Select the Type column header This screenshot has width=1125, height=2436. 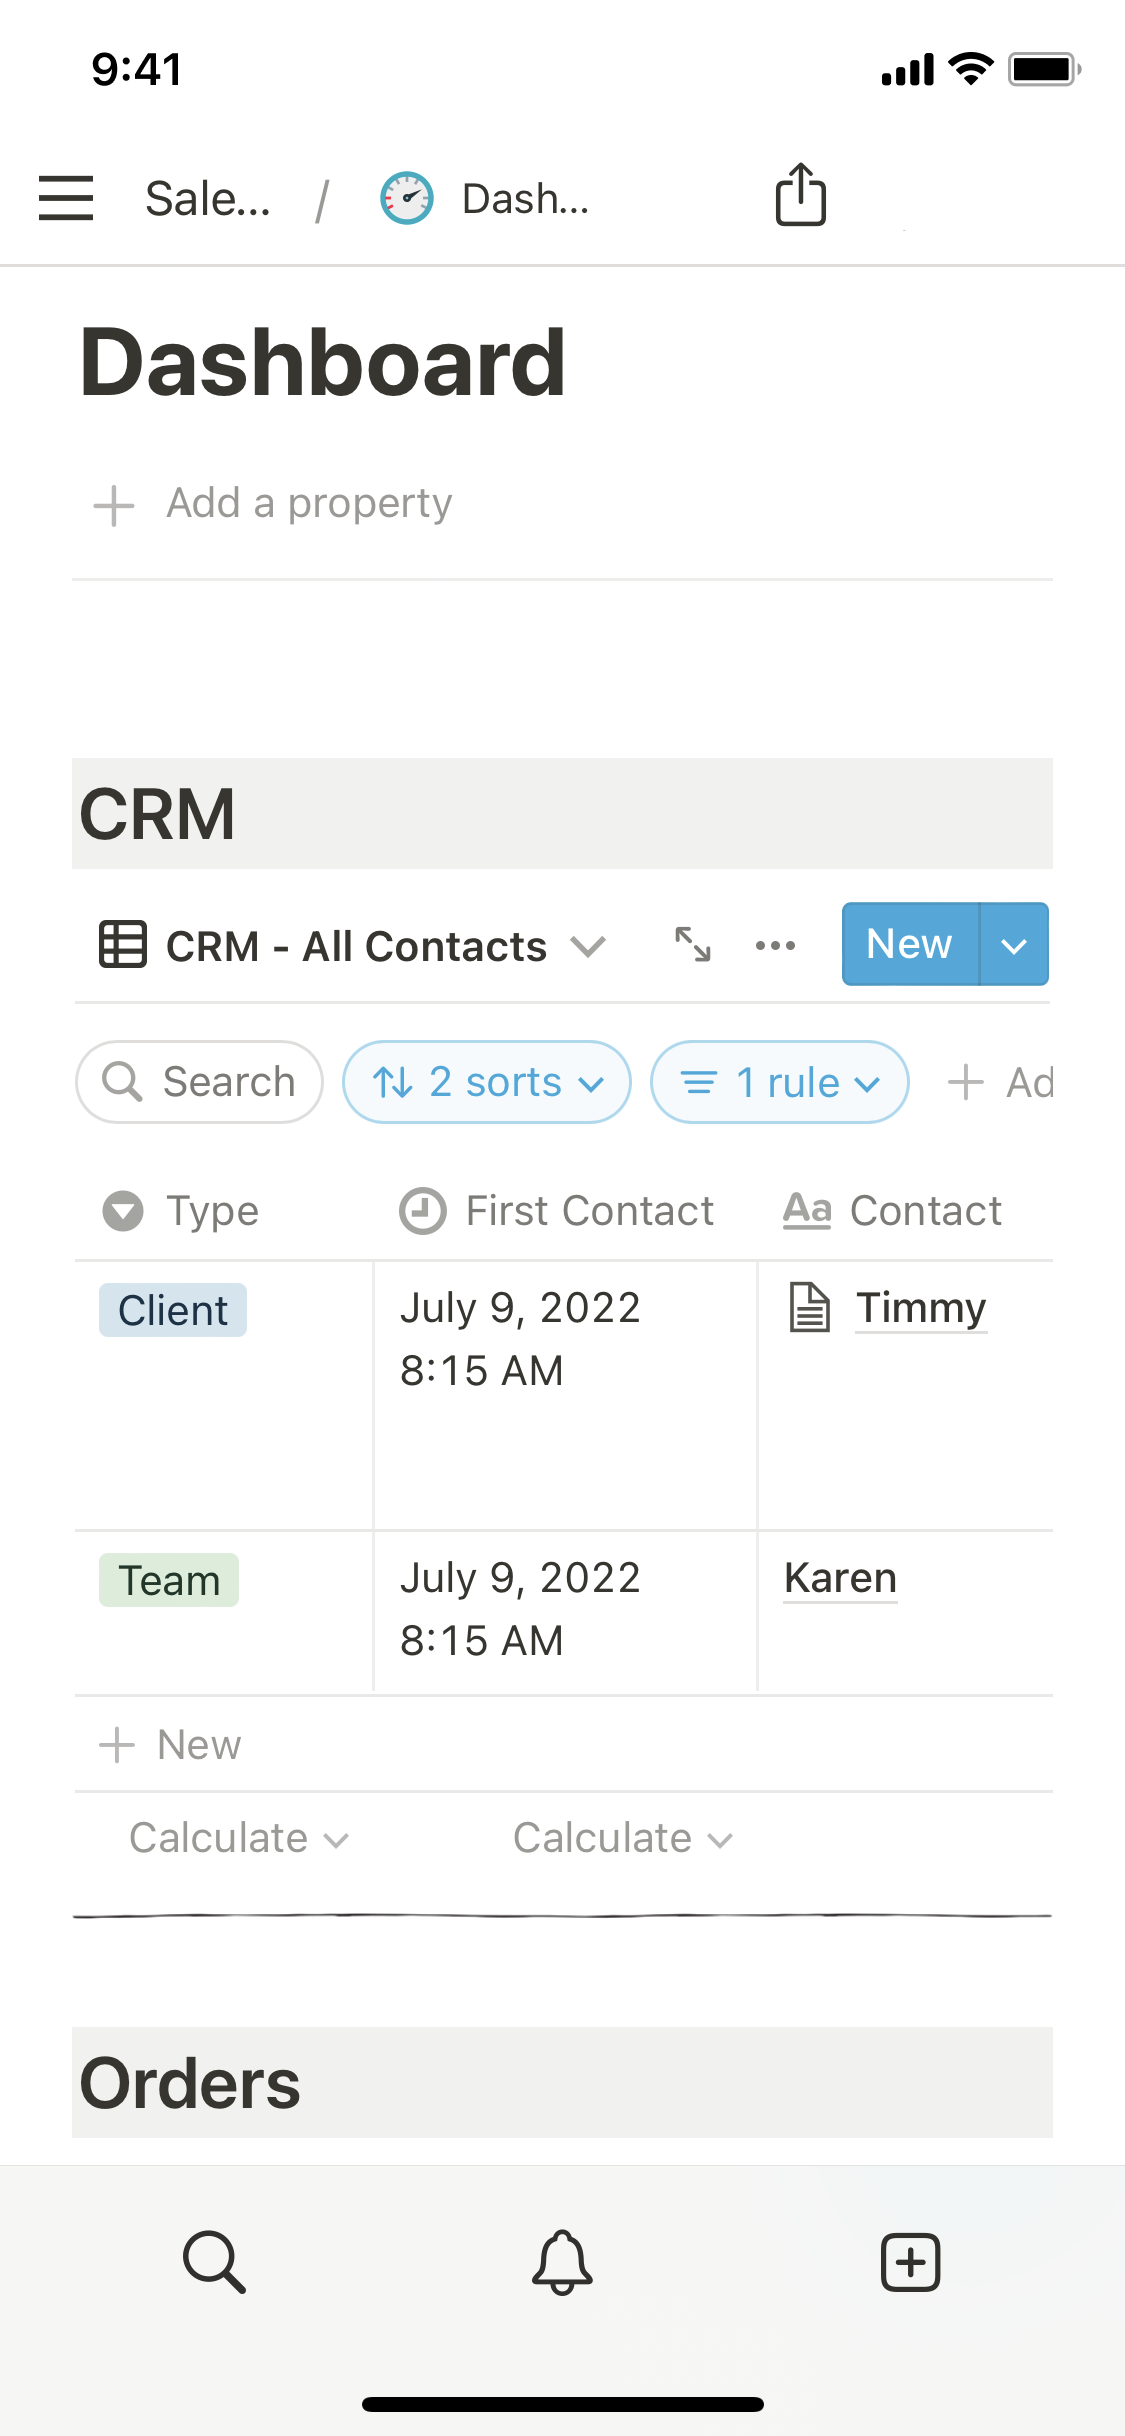pos(212,1211)
